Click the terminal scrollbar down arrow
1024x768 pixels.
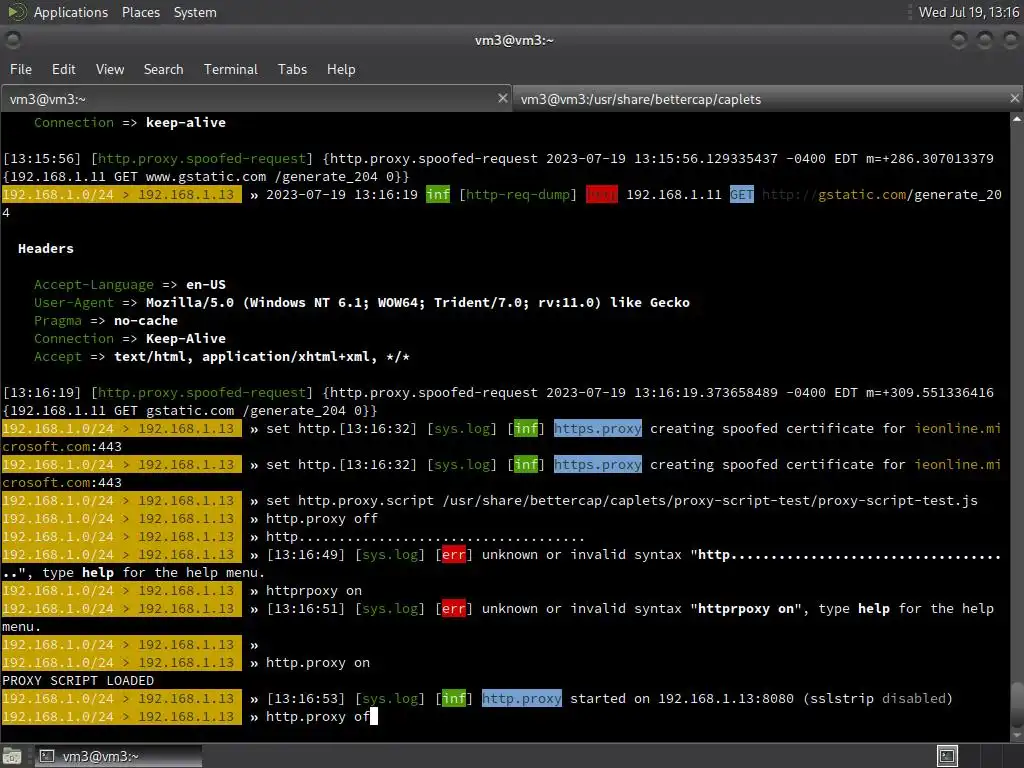click(1017, 735)
